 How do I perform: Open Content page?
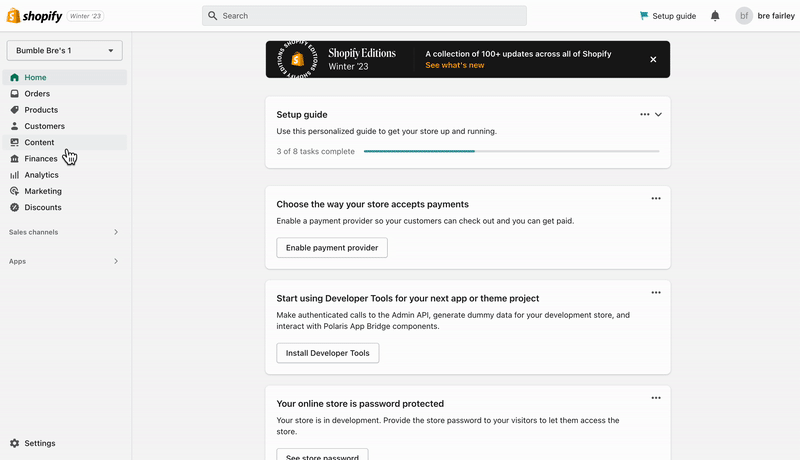coord(65,142)
